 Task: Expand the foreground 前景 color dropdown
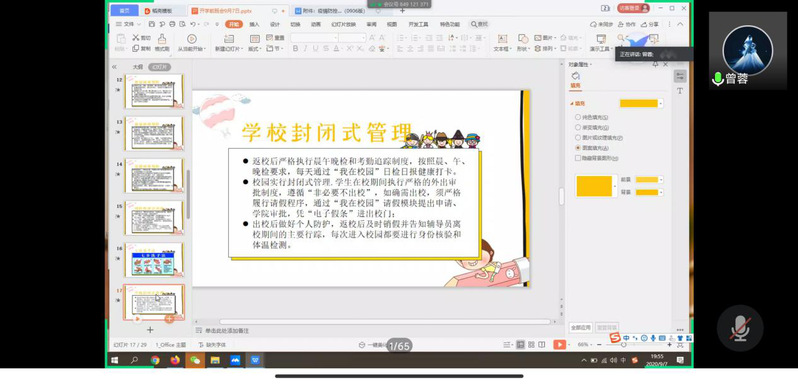[x=661, y=180]
